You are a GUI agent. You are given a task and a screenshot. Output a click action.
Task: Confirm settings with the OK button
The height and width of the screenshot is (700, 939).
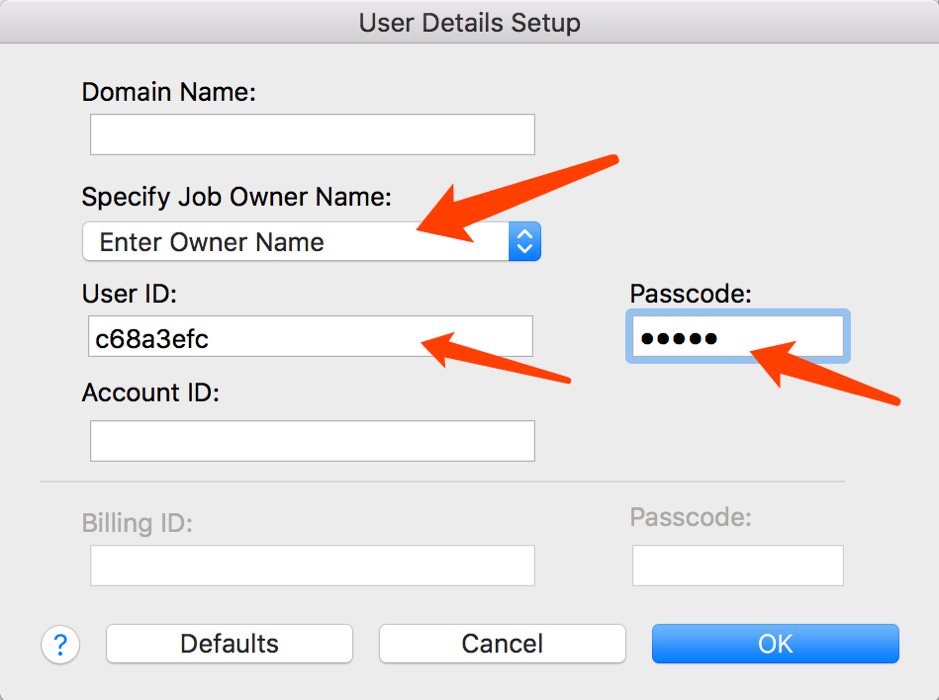775,644
